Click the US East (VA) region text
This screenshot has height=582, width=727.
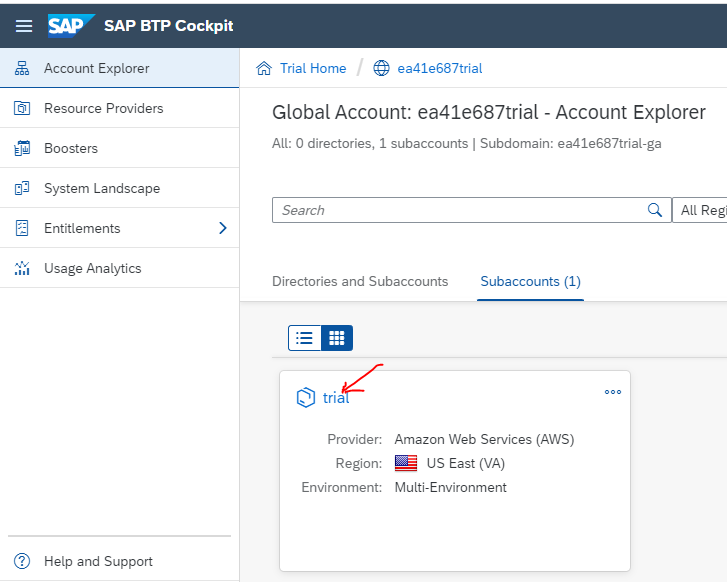click(466, 463)
